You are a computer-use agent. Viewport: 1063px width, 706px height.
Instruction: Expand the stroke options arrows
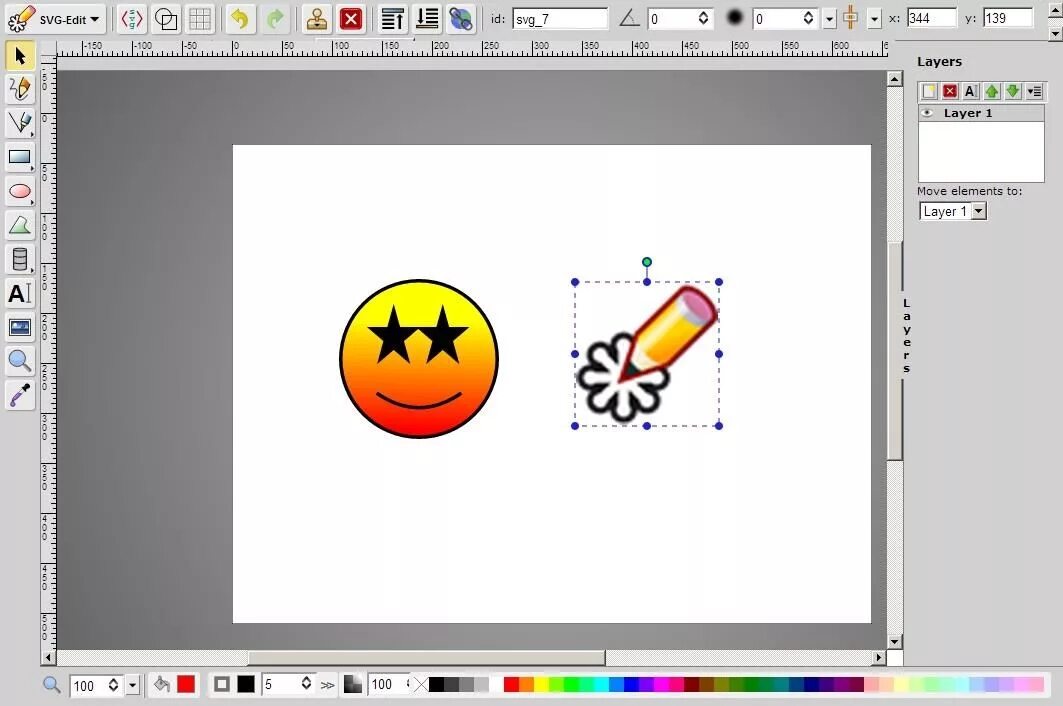pyautogui.click(x=327, y=686)
